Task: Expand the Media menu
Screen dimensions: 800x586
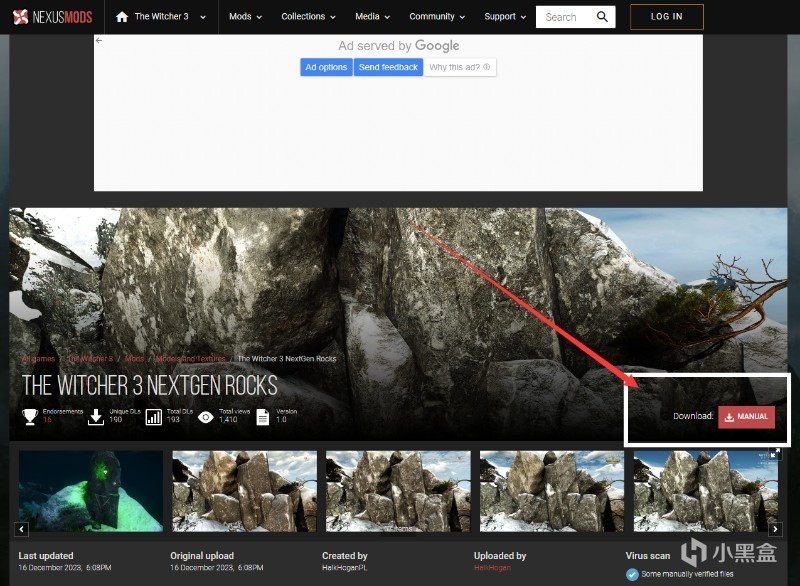Action: click(x=372, y=17)
